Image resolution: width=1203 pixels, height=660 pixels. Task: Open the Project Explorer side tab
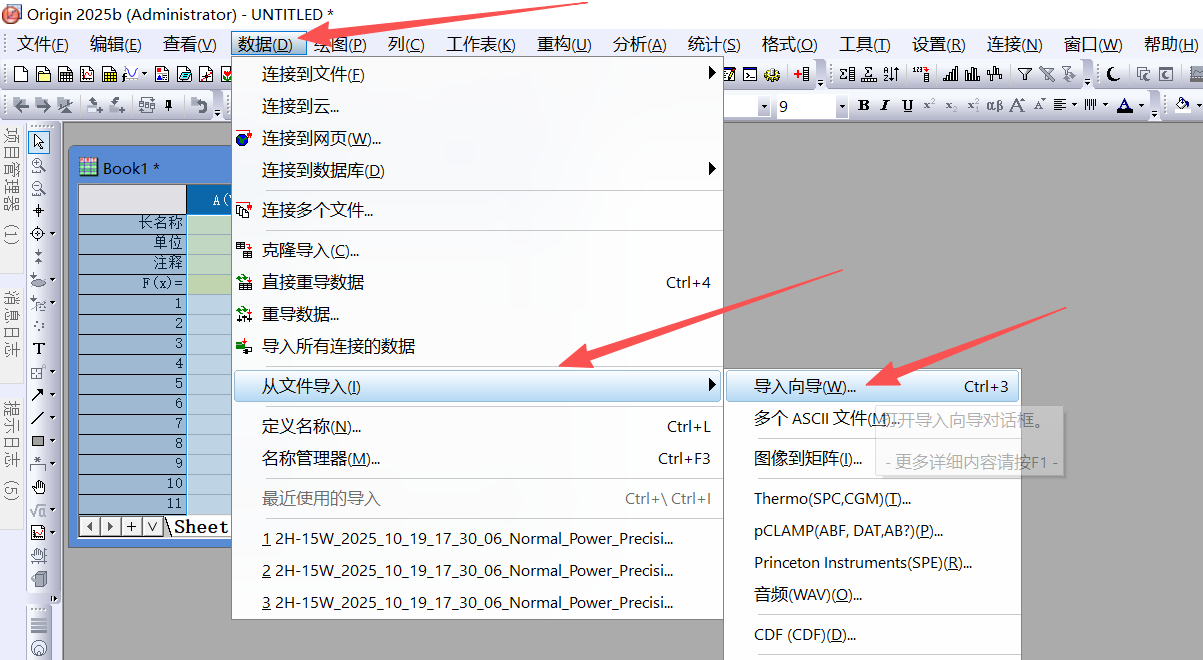tap(11, 185)
